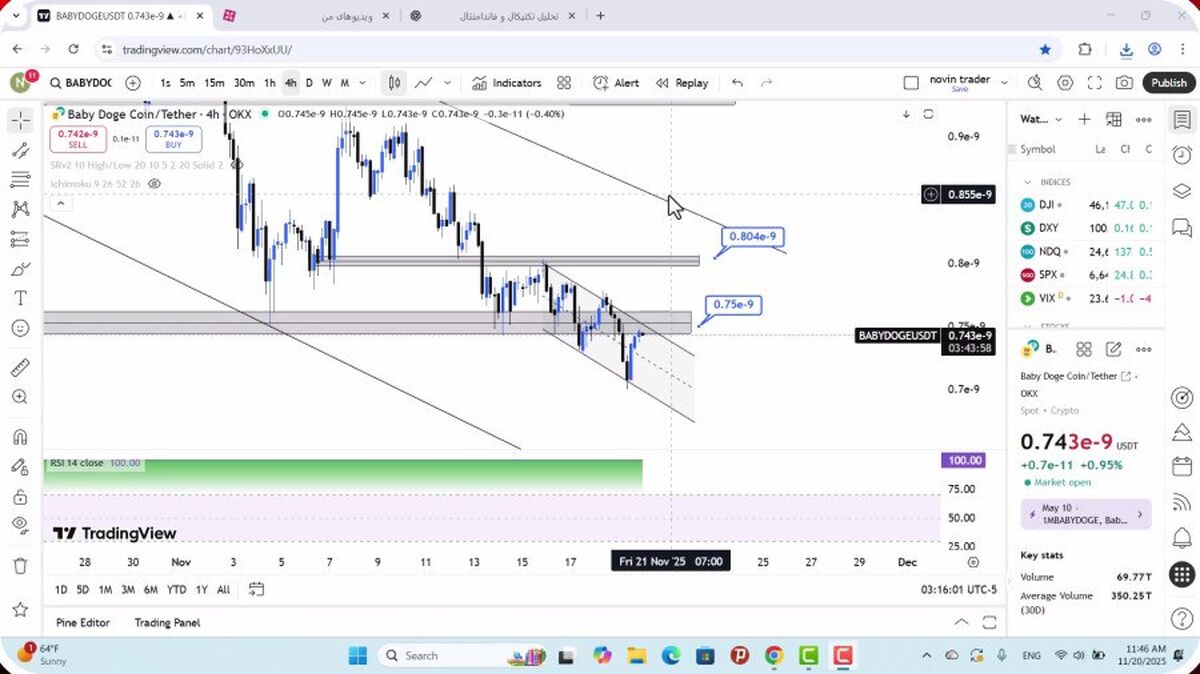This screenshot has height=674, width=1200.
Task: Open the chats panel
Action: pyautogui.click(x=1182, y=227)
